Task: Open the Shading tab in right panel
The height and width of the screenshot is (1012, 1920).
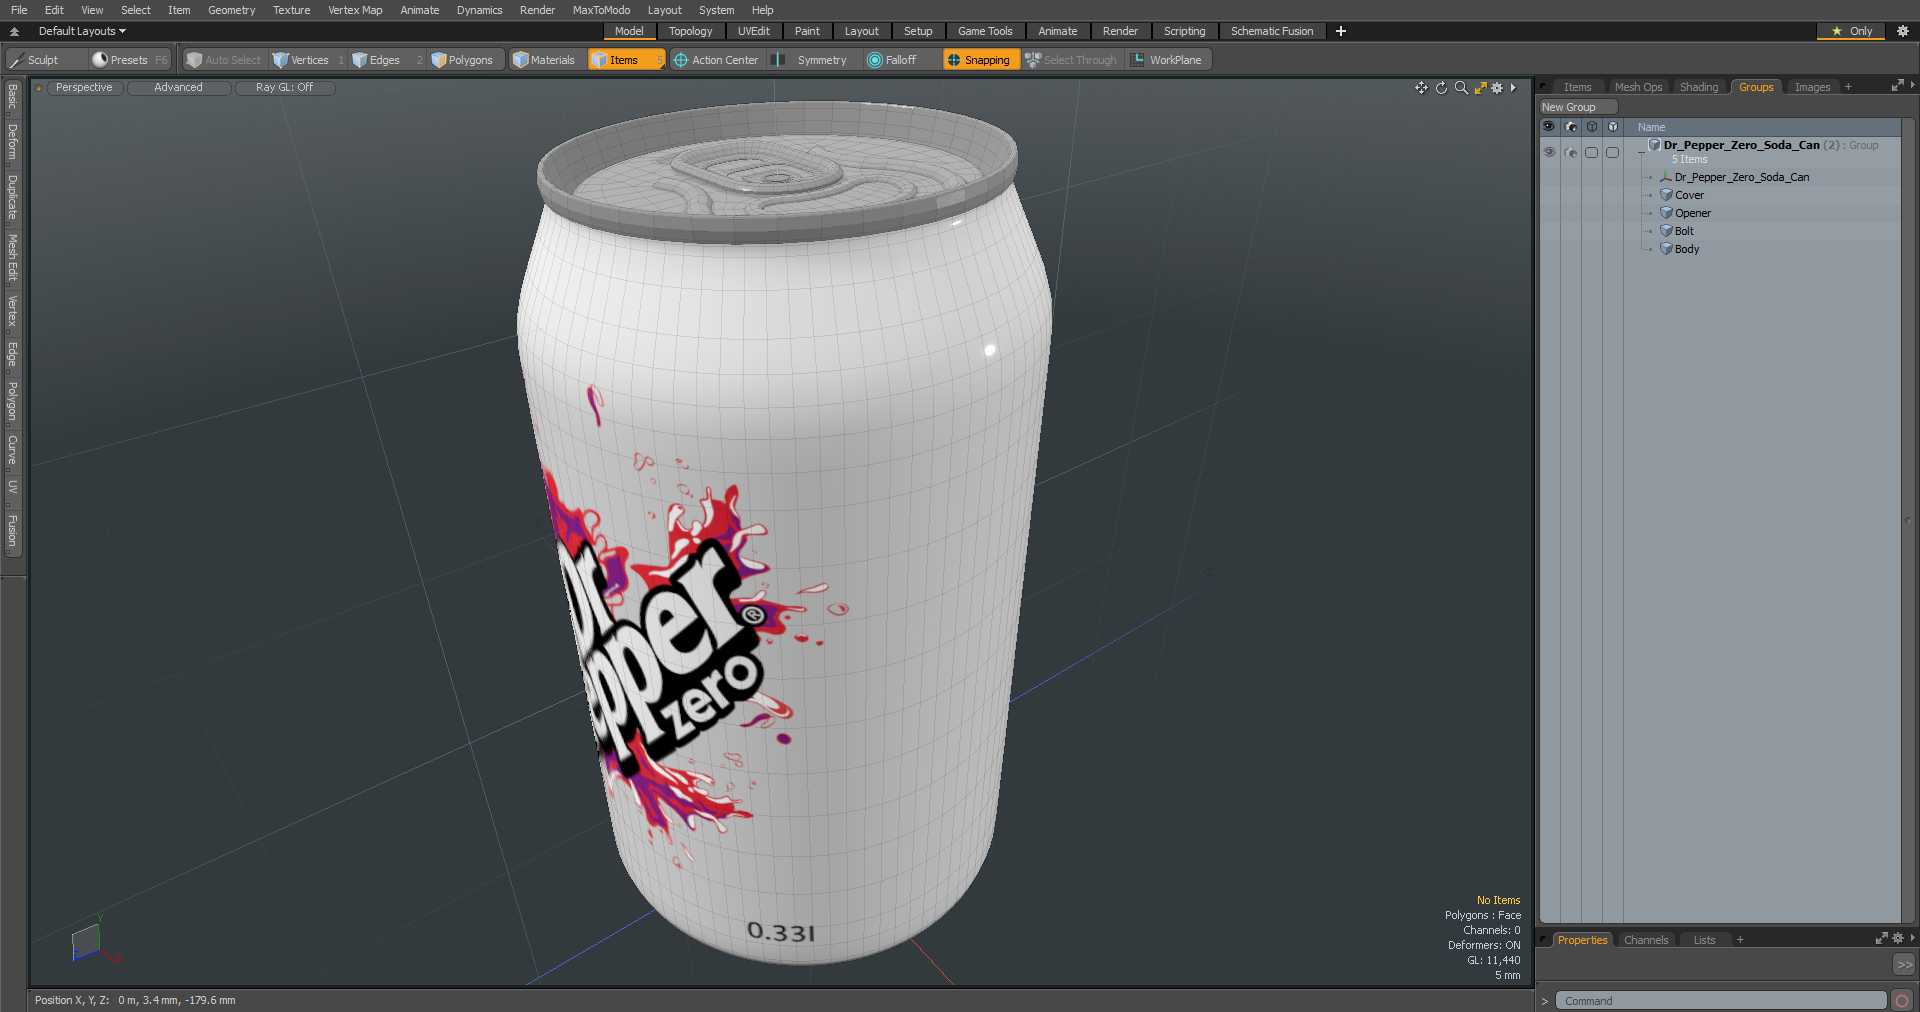Action: click(x=1698, y=87)
